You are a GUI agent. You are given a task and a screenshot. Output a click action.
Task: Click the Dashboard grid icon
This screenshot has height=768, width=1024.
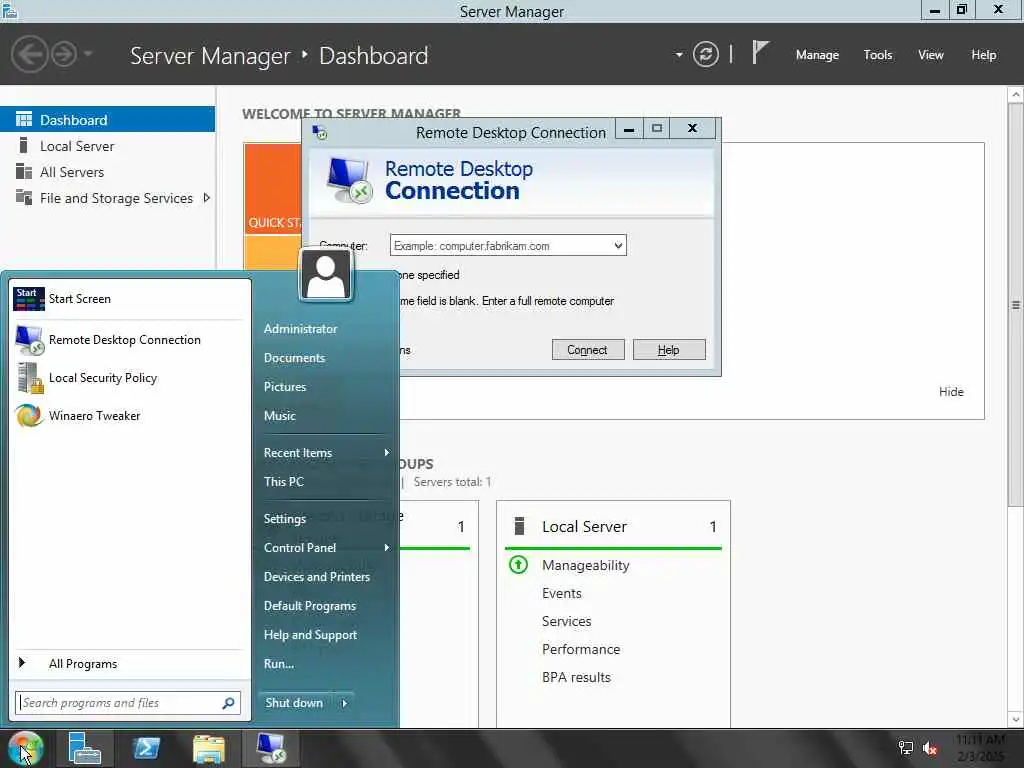pos(24,119)
